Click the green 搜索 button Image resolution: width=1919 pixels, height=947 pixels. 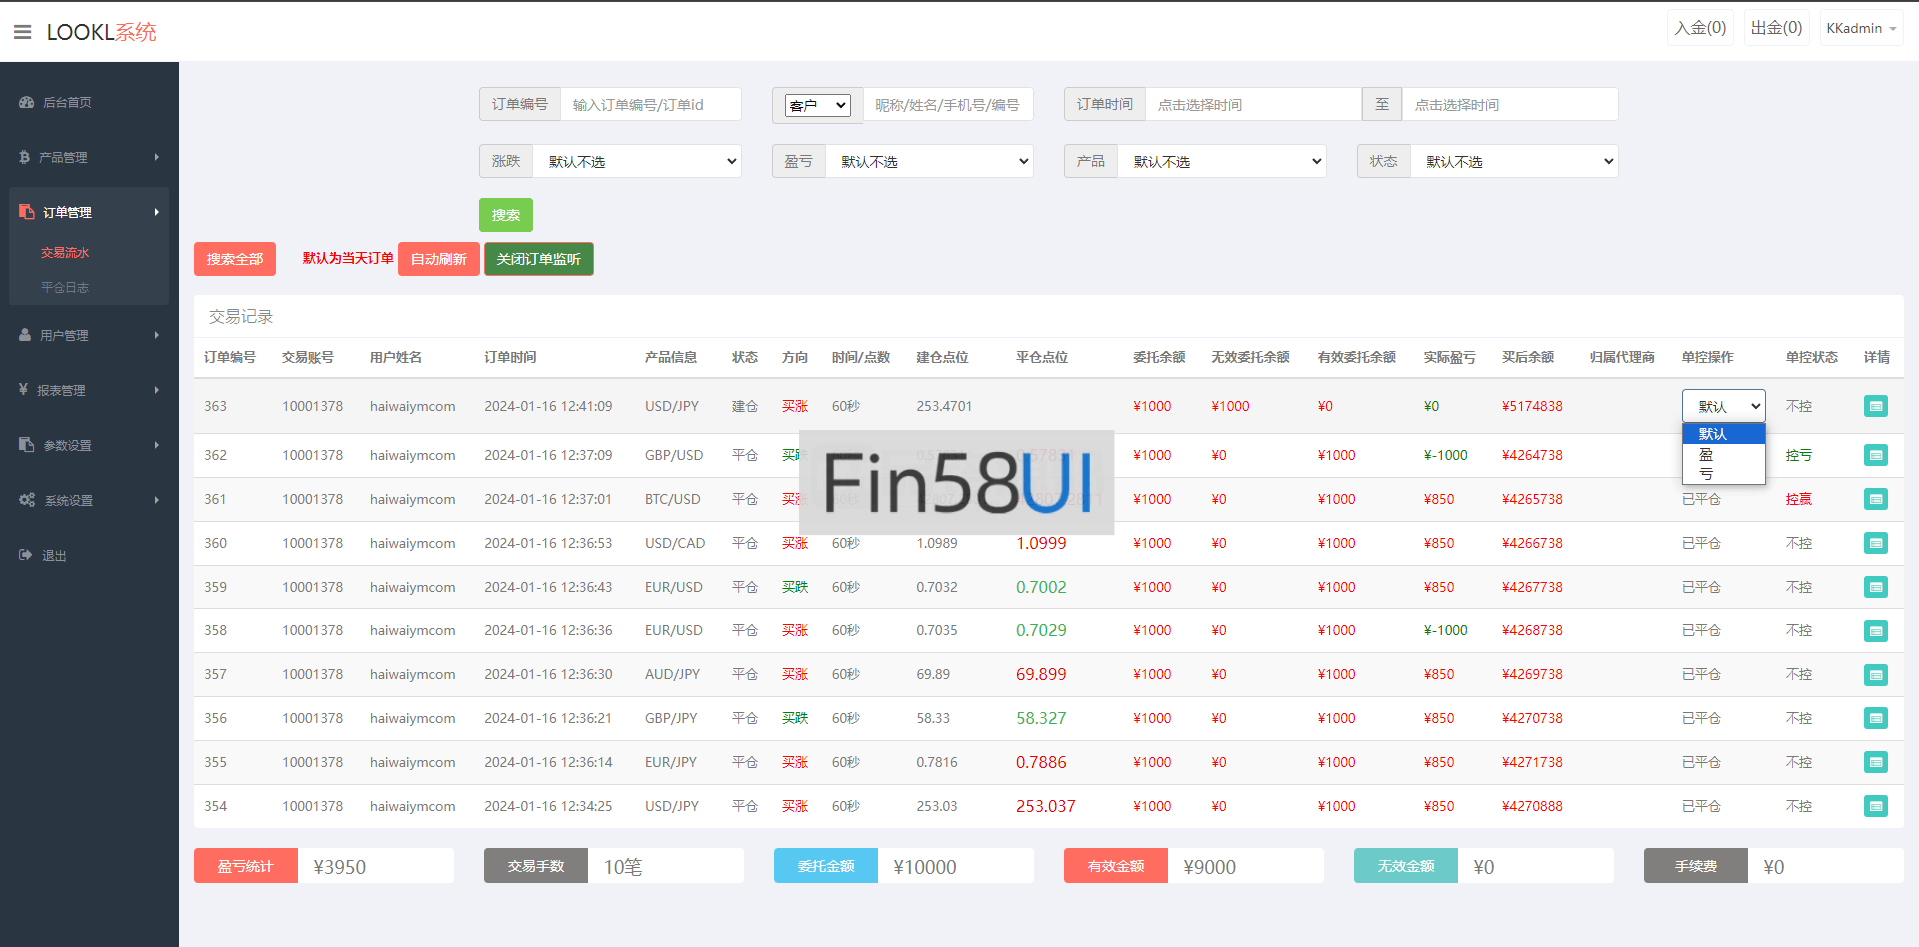[505, 215]
